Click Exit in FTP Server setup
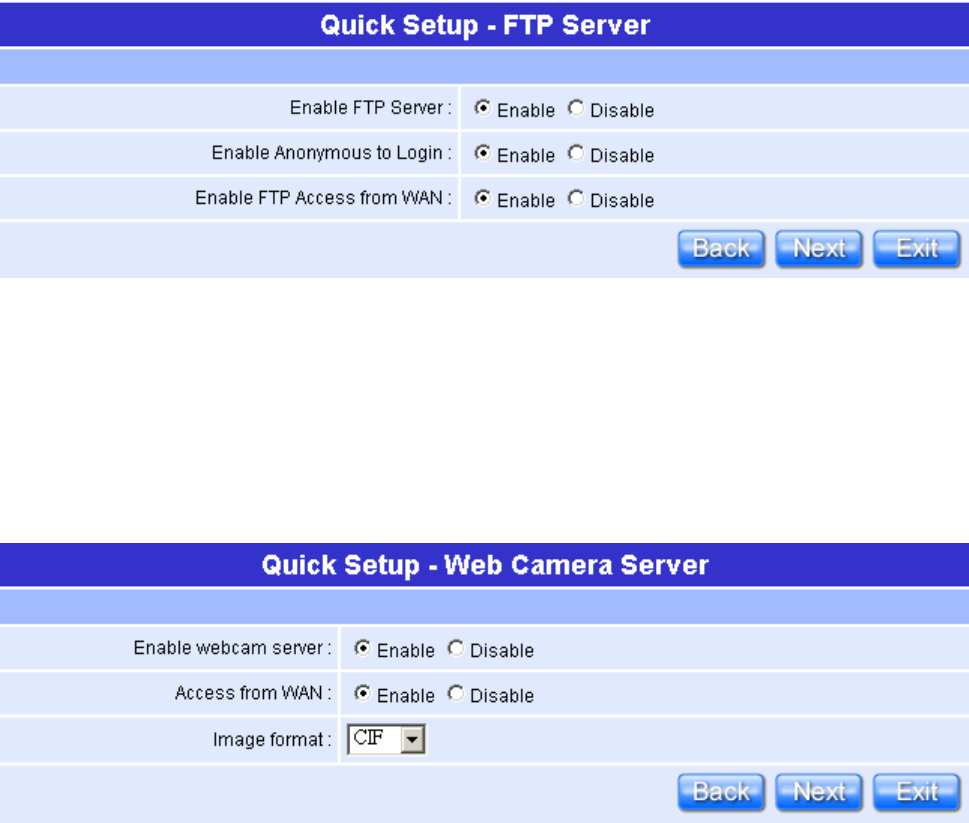969x823 pixels. point(917,249)
